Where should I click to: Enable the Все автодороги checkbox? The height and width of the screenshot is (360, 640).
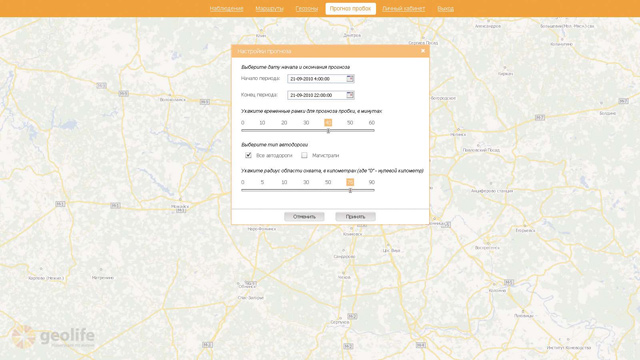[248, 155]
